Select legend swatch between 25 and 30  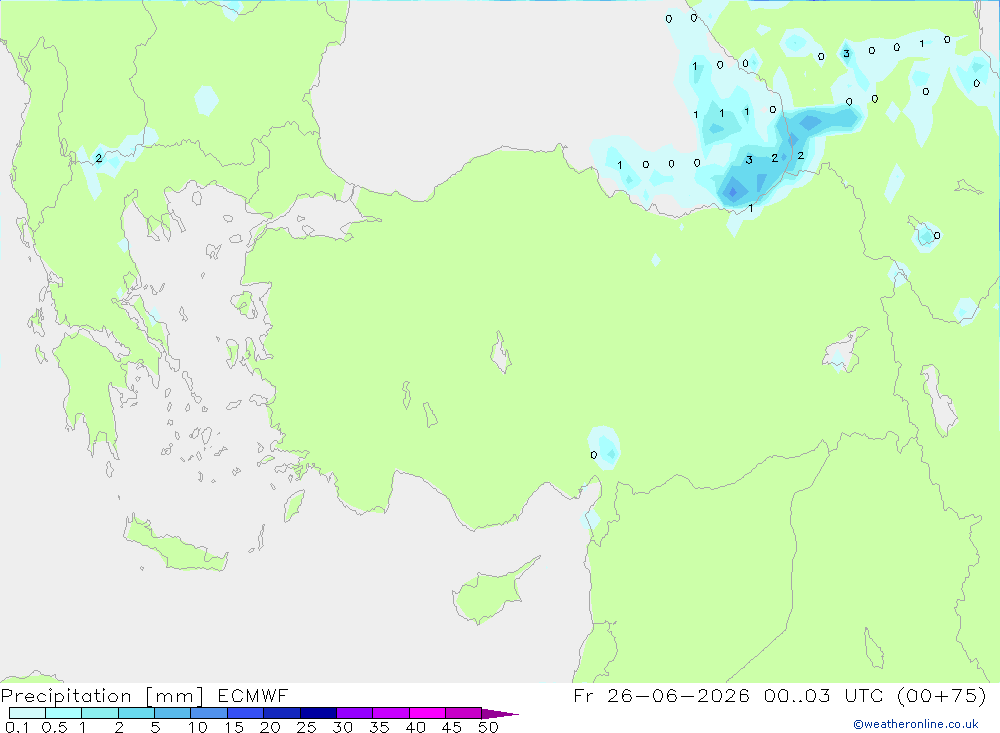pos(318,713)
